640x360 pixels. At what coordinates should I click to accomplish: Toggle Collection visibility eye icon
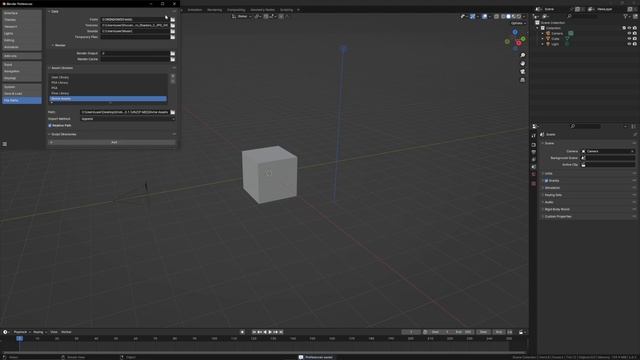point(629,28)
